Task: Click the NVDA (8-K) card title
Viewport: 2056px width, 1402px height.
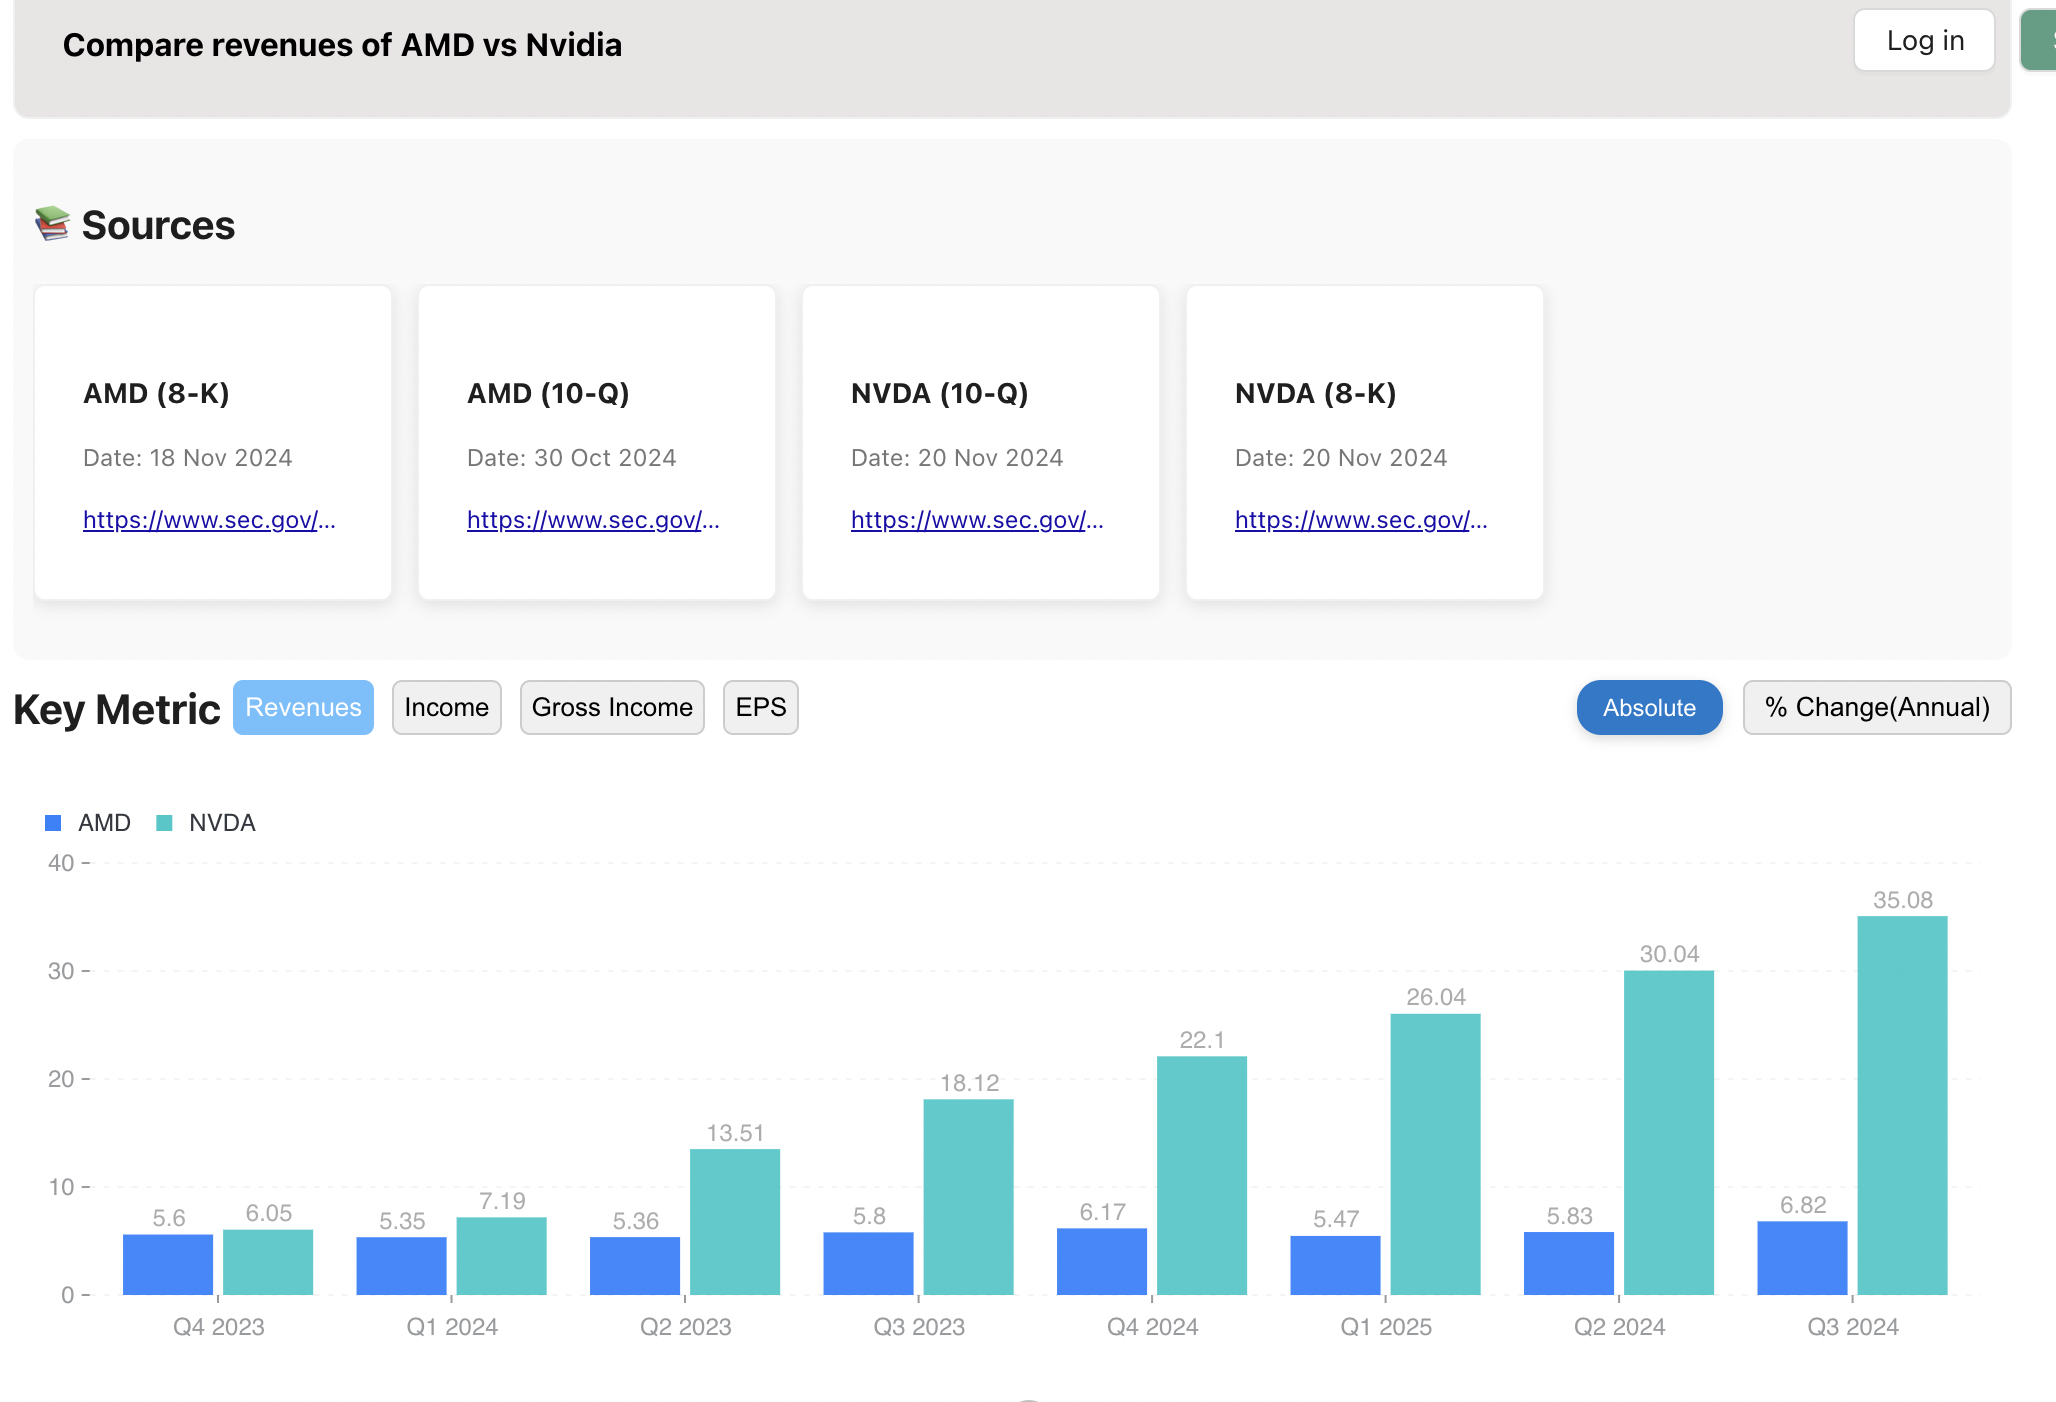Action: pyautogui.click(x=1315, y=393)
